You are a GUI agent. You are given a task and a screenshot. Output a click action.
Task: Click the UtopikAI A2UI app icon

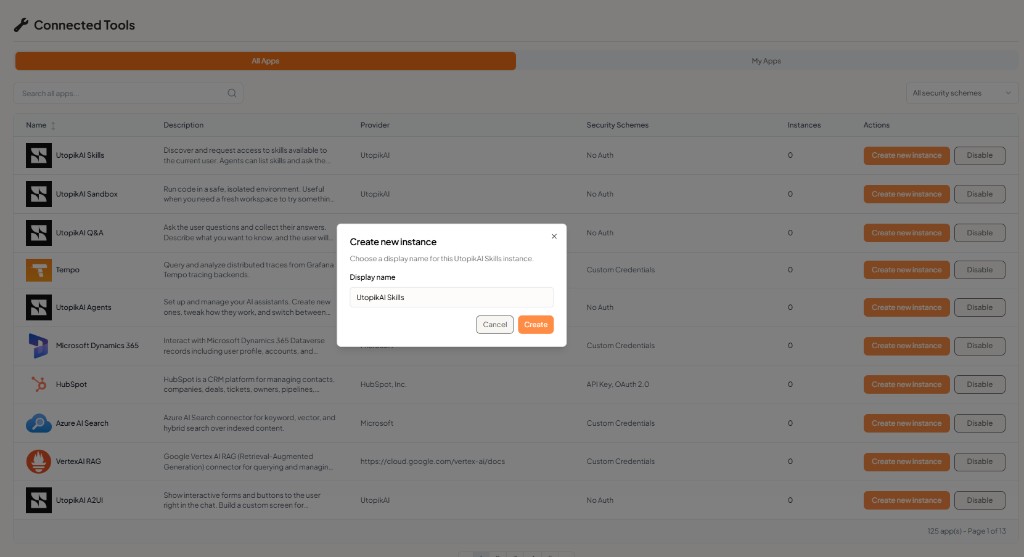tap(39, 500)
